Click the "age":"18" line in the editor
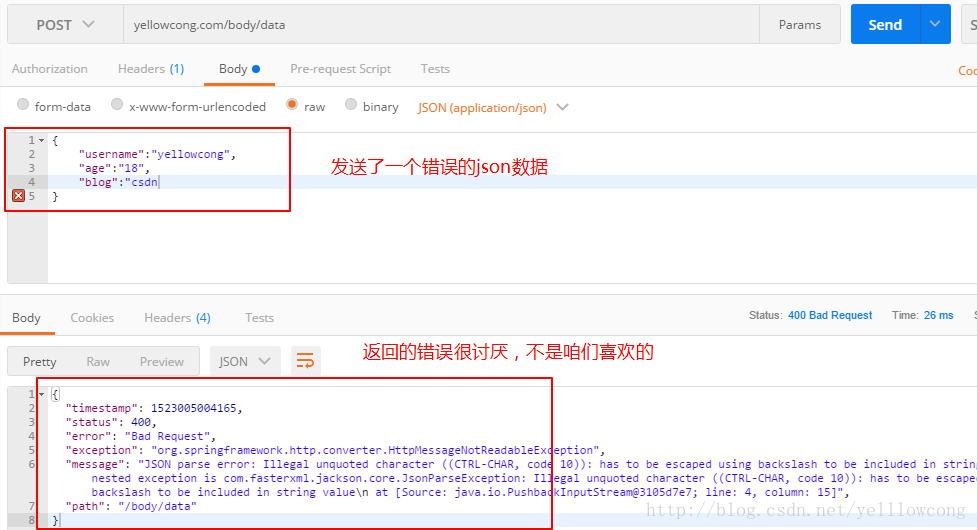 tap(114, 168)
